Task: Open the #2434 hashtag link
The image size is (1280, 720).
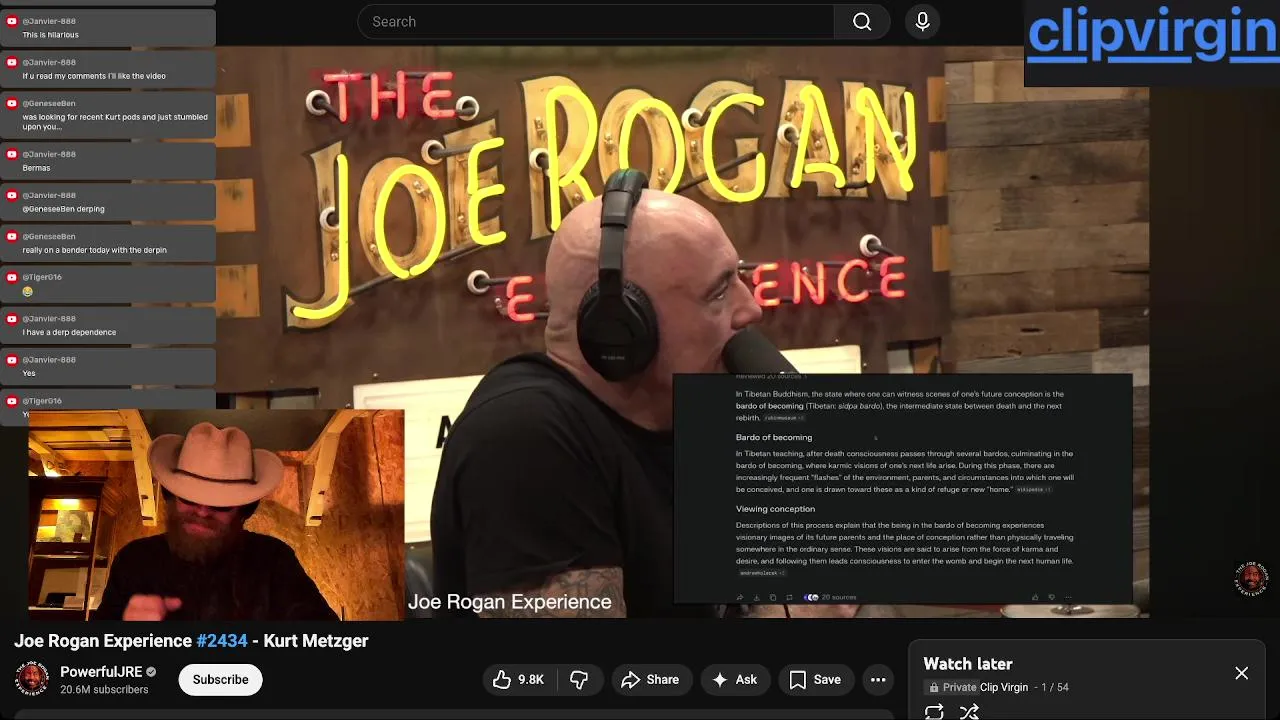Action: pos(222,641)
